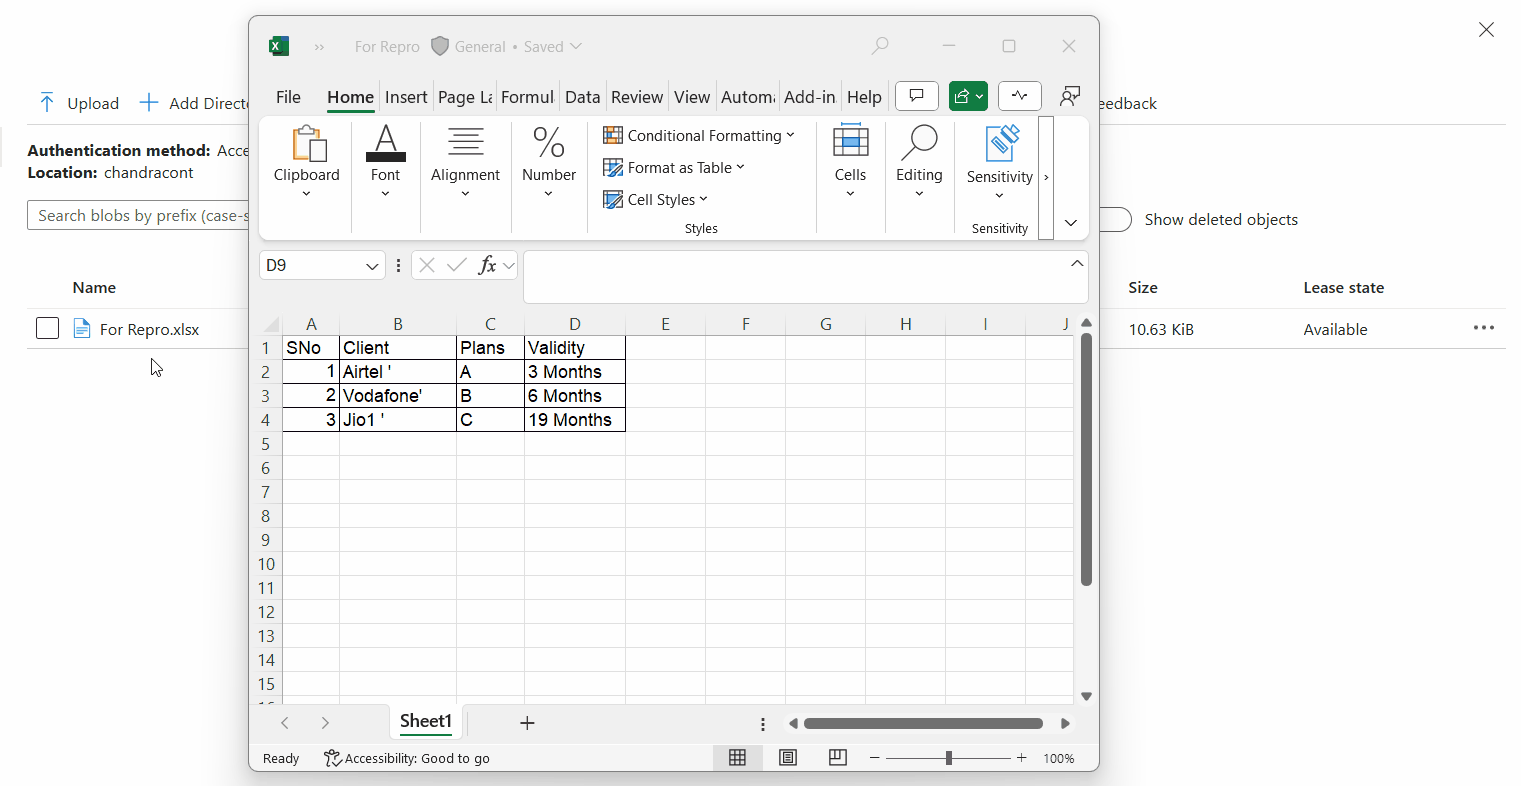Click the horizontal scrollbar thumb

[923, 723]
